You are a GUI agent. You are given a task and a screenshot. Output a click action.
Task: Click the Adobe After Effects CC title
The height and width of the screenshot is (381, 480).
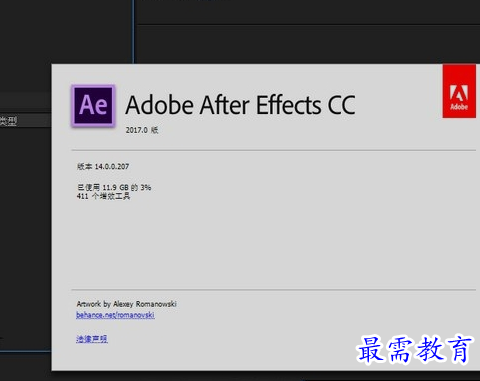tap(240, 105)
